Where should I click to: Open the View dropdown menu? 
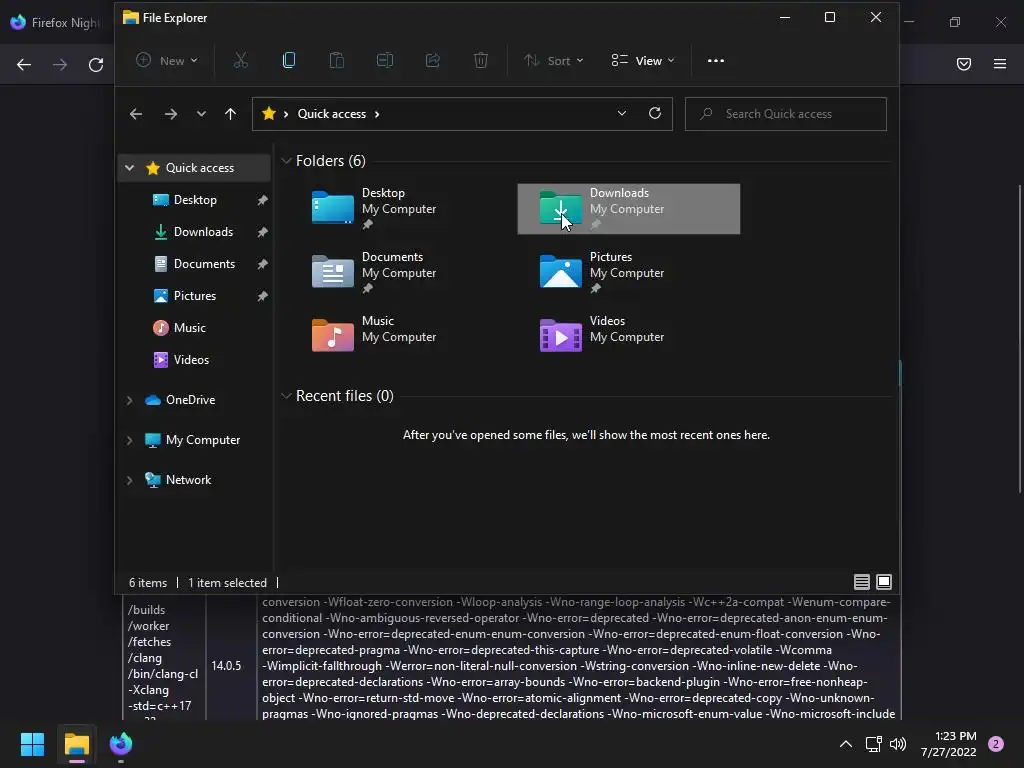[643, 61]
